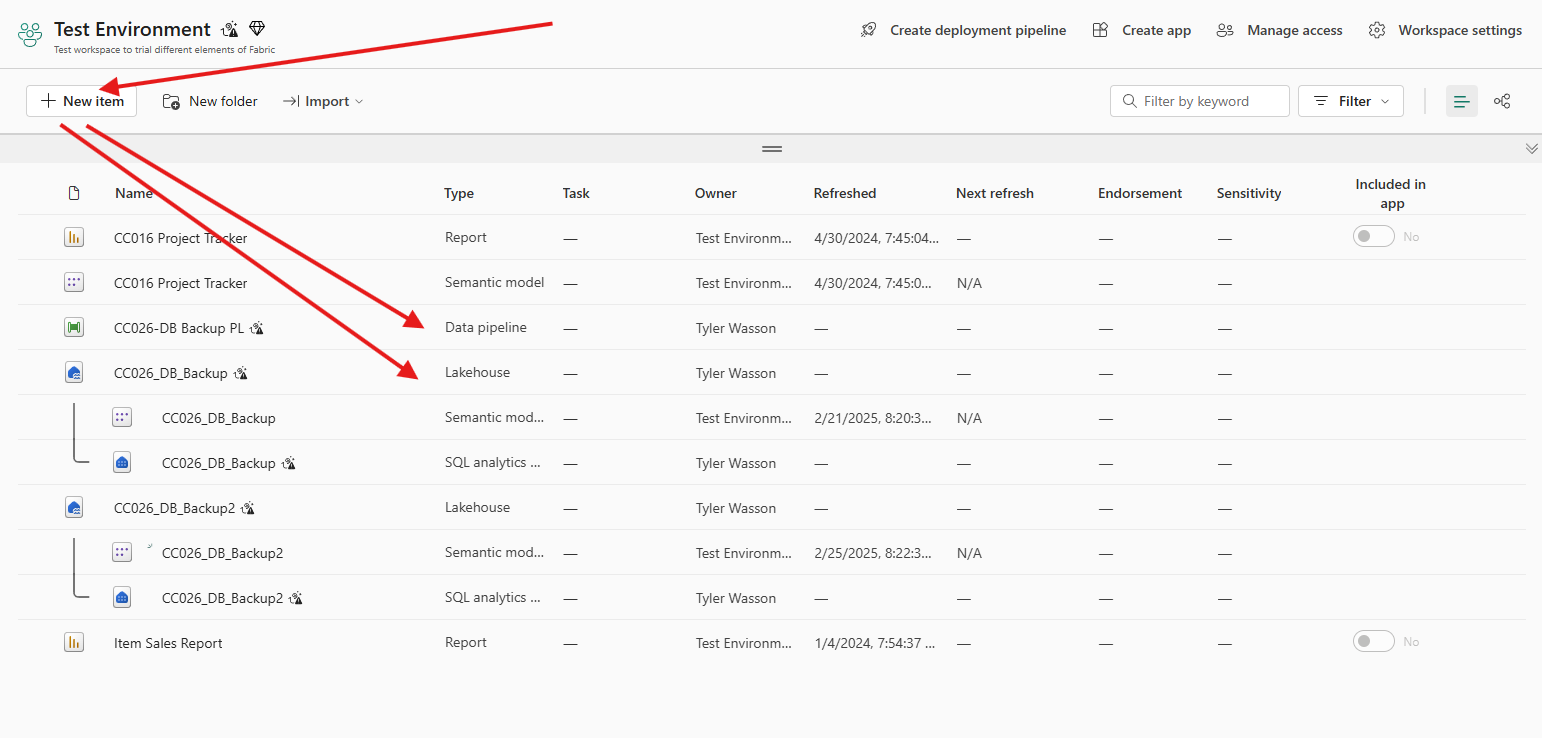Viewport: 1542px width, 738px height.
Task: Click the list view icon near the filter
Action: (x=1462, y=101)
